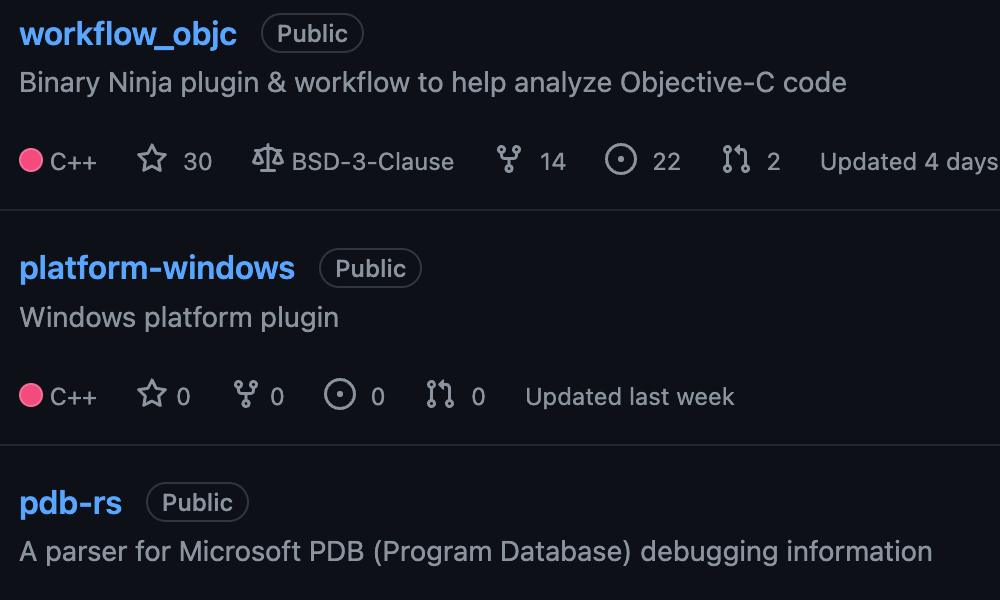1000x600 pixels.
Task: Click the issues icon showing 22 issues
Action: [621, 160]
